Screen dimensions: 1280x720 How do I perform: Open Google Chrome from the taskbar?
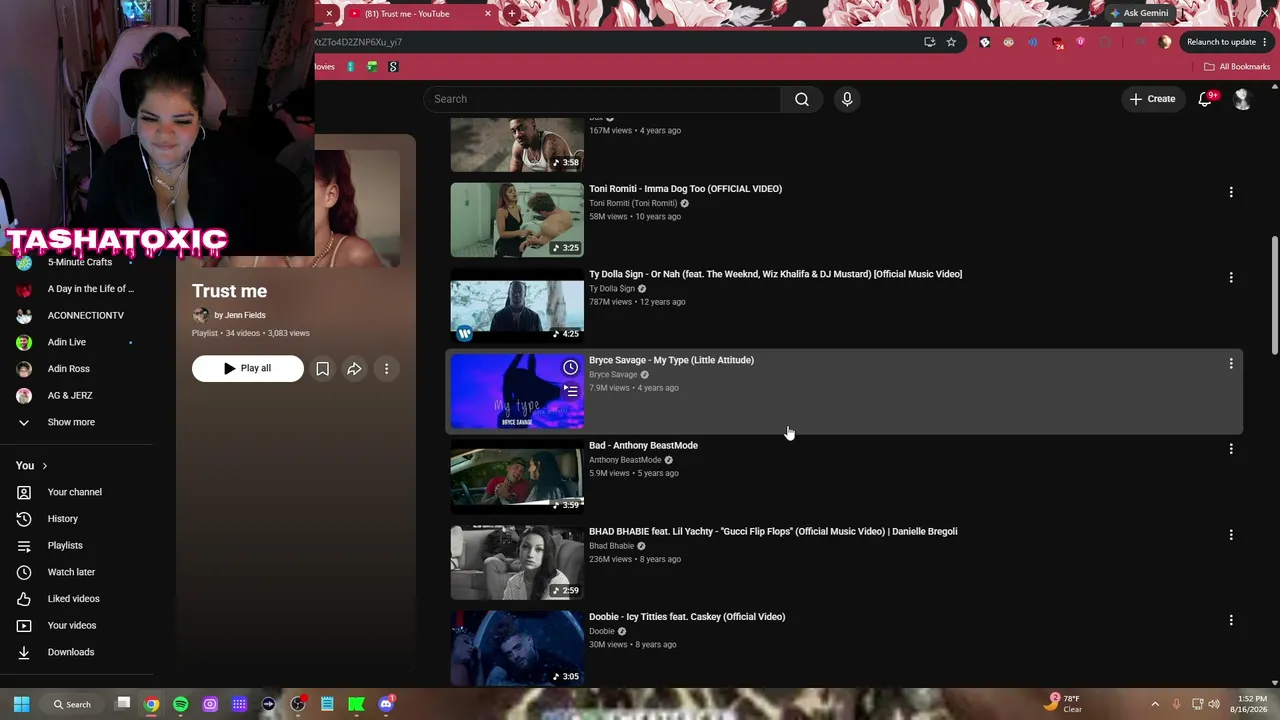[151, 704]
